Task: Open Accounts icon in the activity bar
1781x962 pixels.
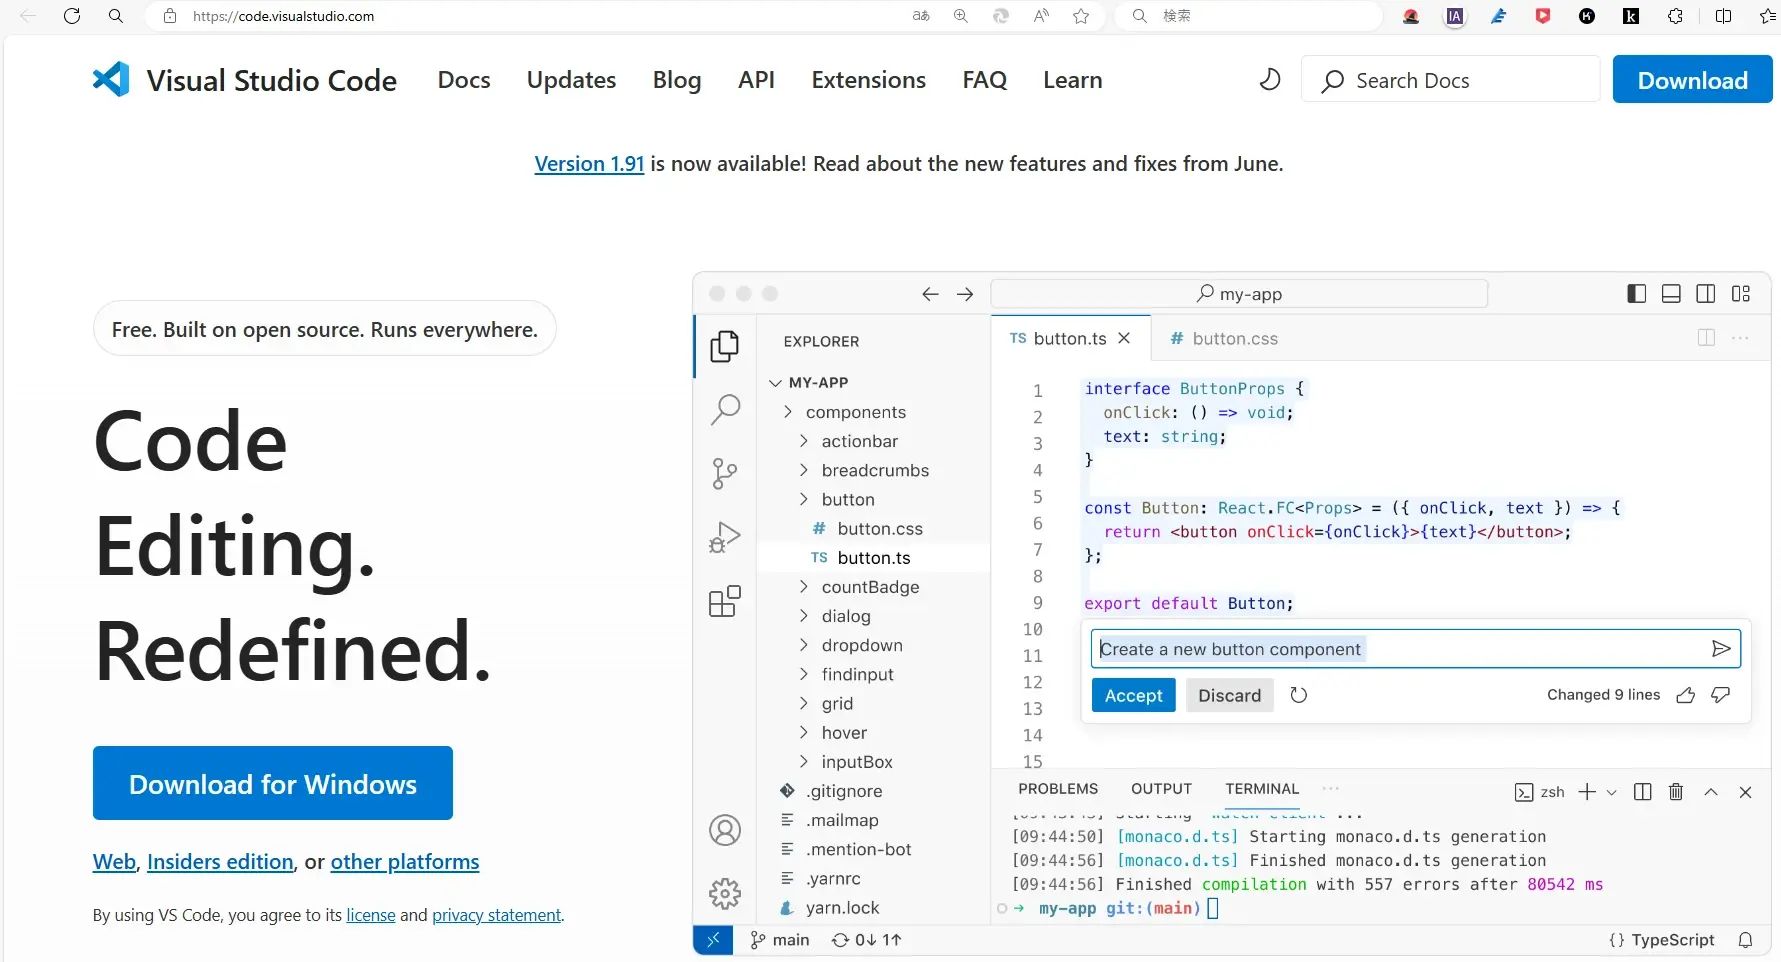Action: coord(725,830)
